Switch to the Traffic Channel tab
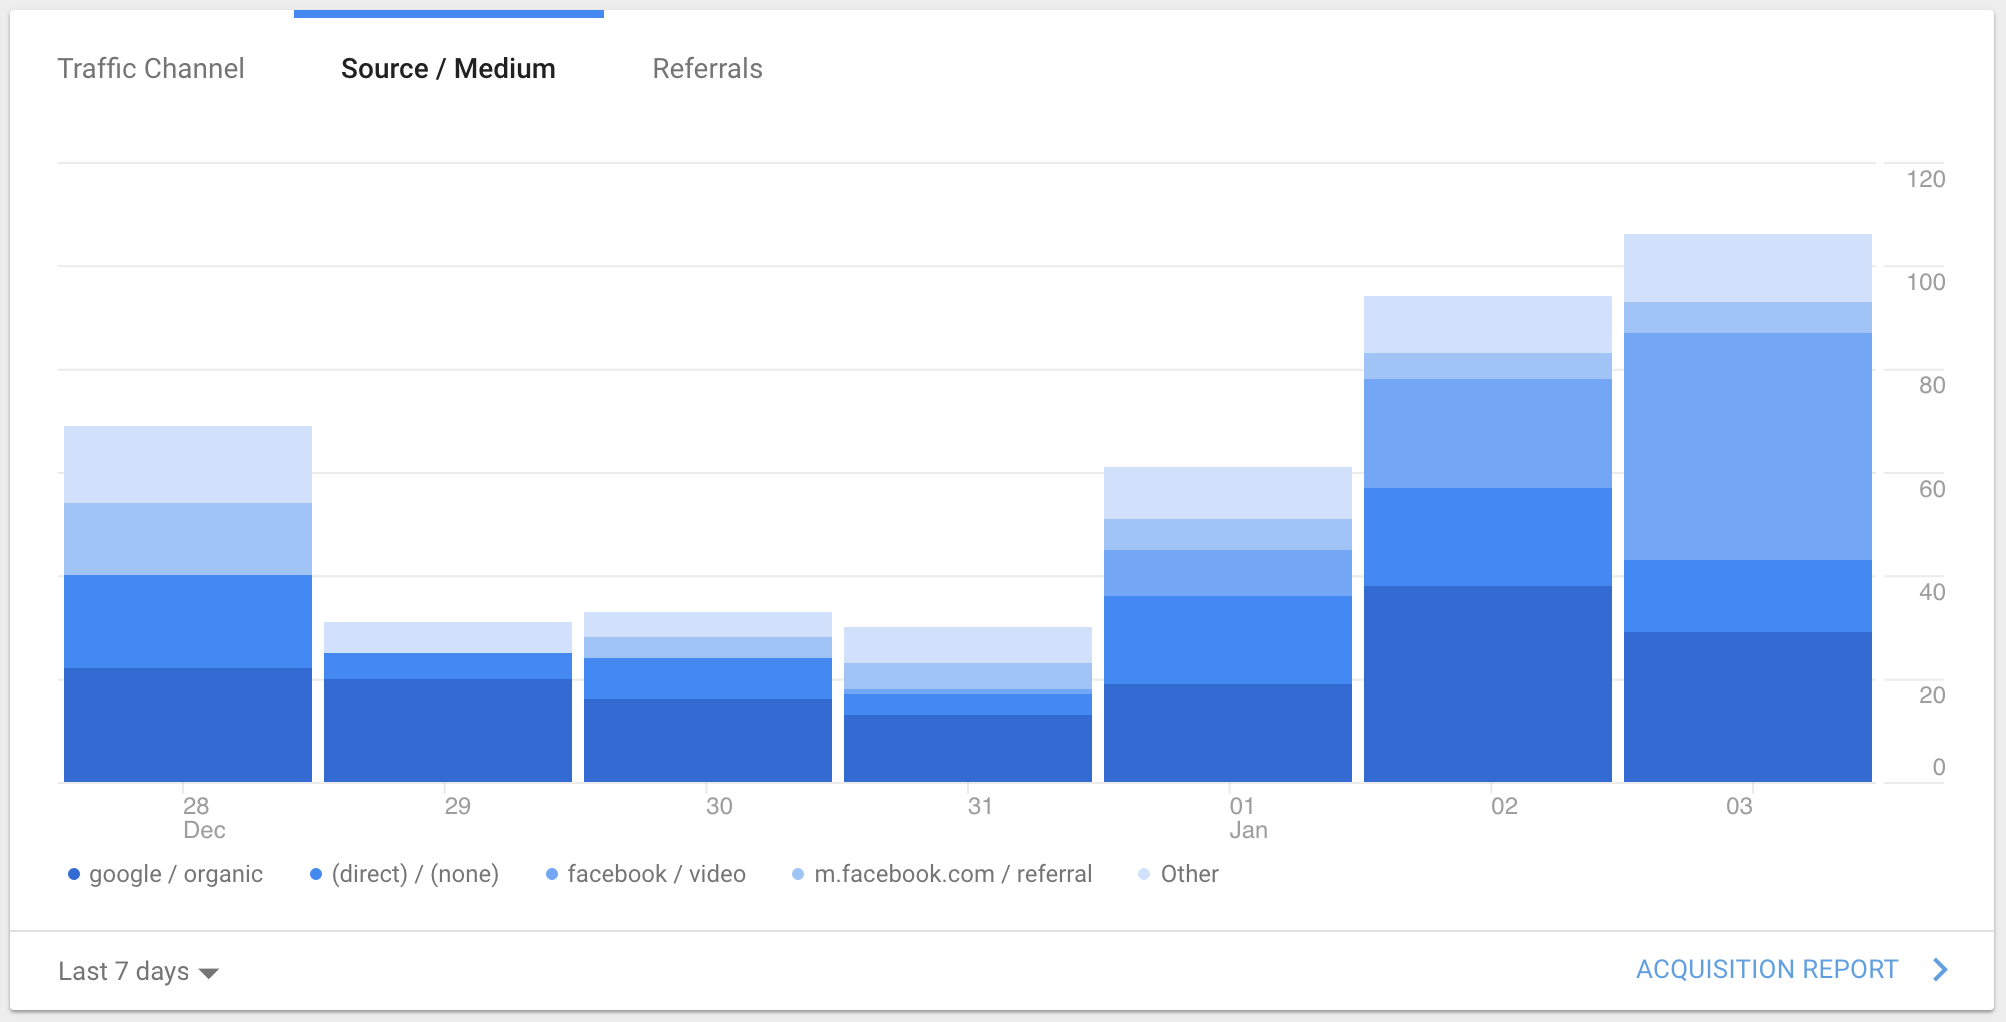 click(151, 68)
